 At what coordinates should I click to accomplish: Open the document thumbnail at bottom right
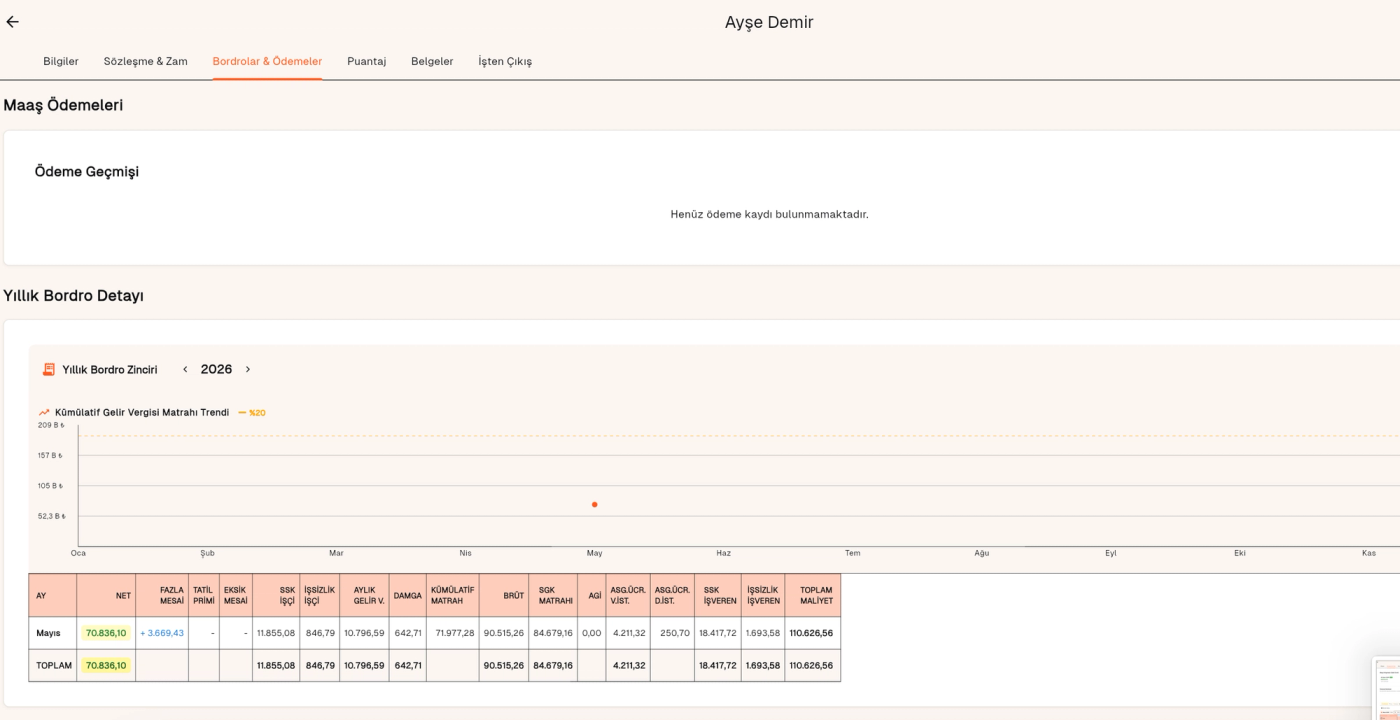1387,688
